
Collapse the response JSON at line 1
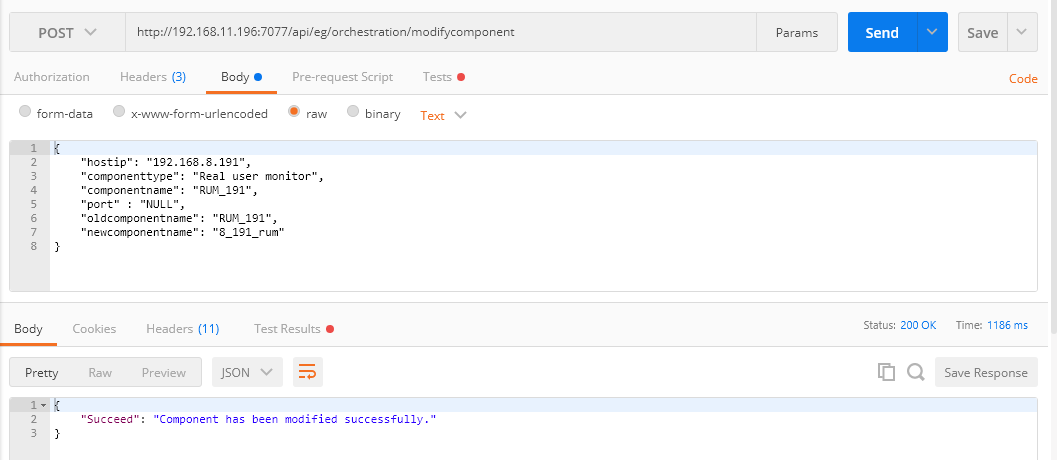click(45, 405)
